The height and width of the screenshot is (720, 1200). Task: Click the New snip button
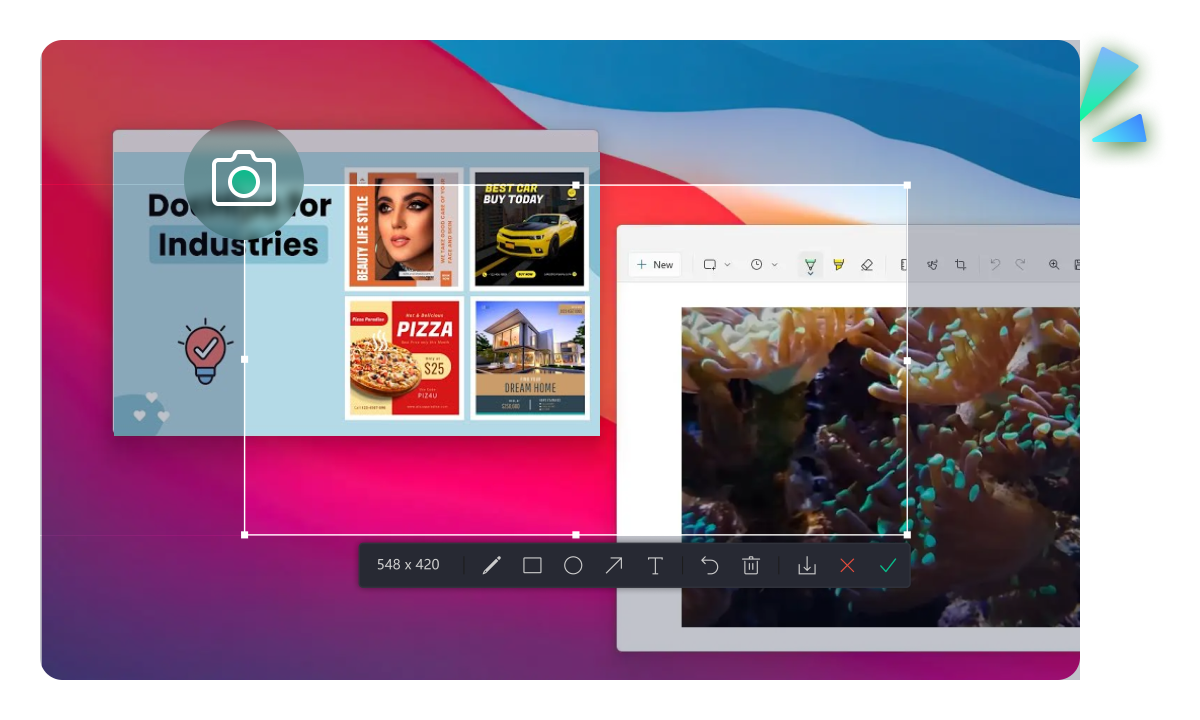point(655,265)
